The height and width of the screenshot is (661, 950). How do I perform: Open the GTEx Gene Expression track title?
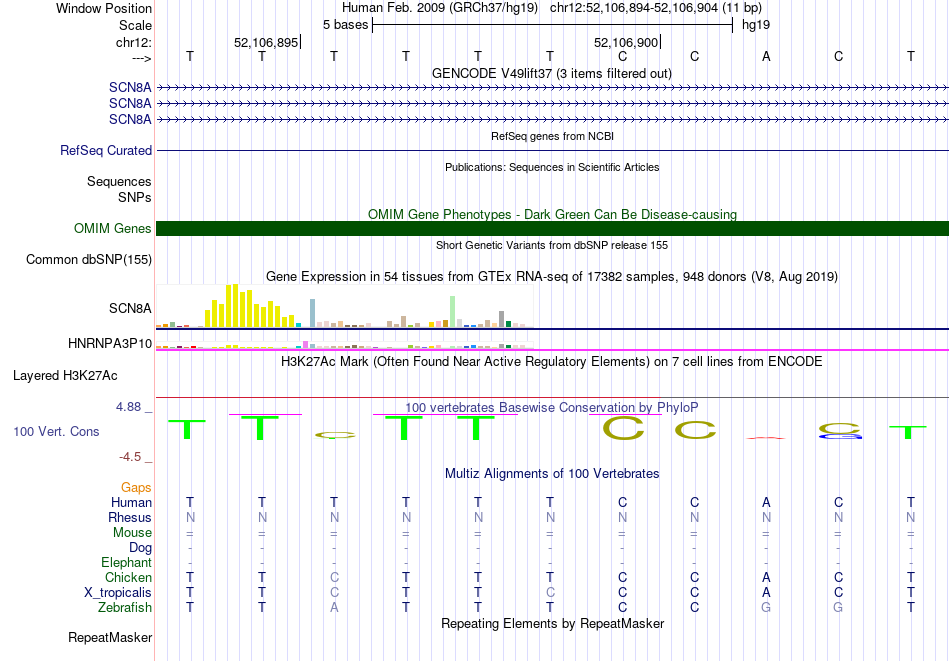(x=552, y=277)
